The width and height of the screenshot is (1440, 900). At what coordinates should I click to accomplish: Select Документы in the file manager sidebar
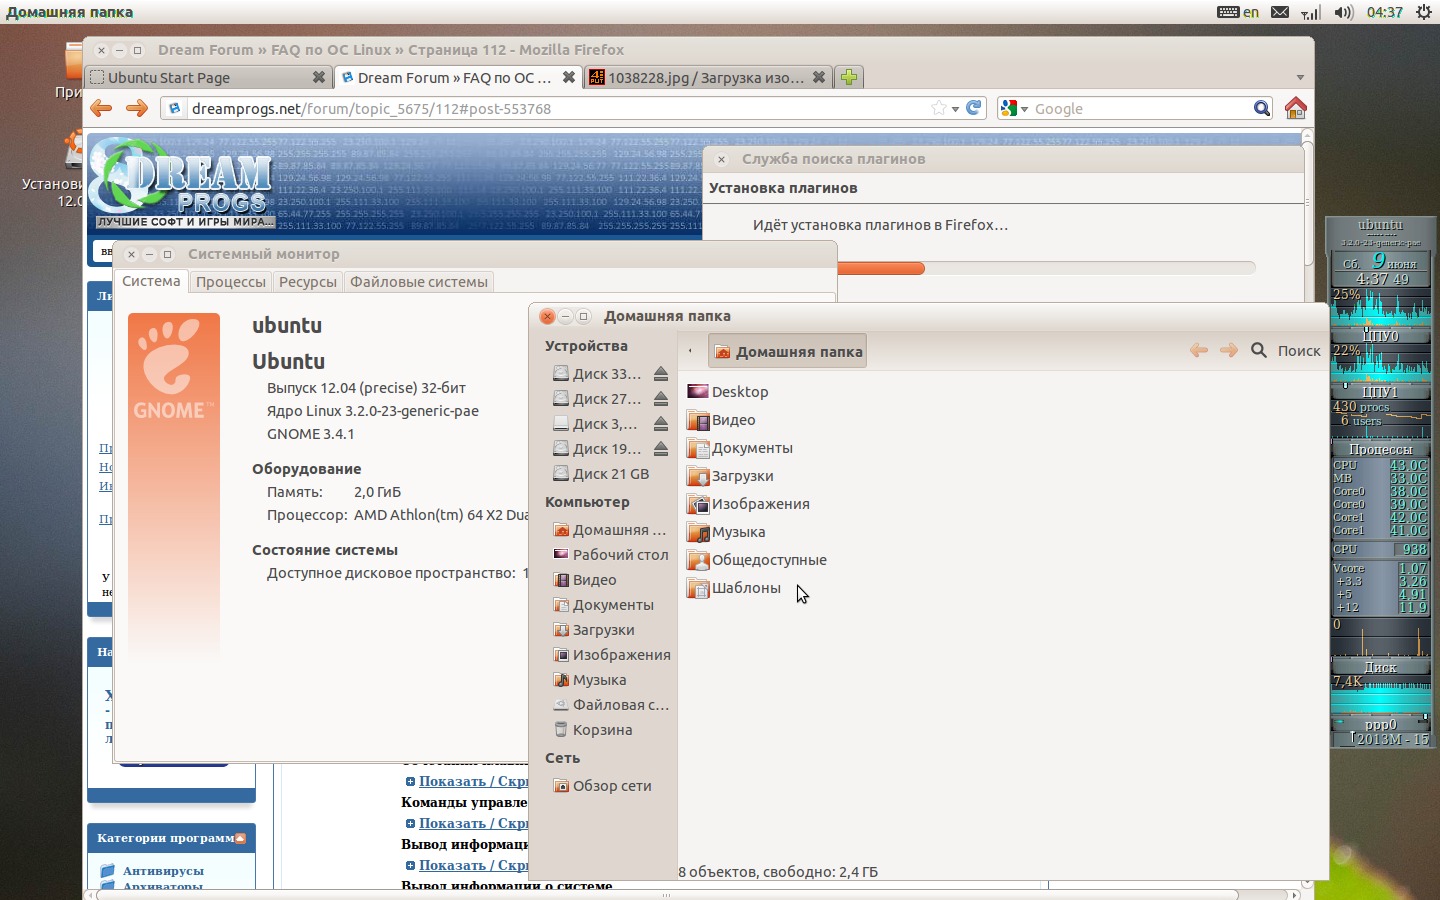(x=602, y=605)
